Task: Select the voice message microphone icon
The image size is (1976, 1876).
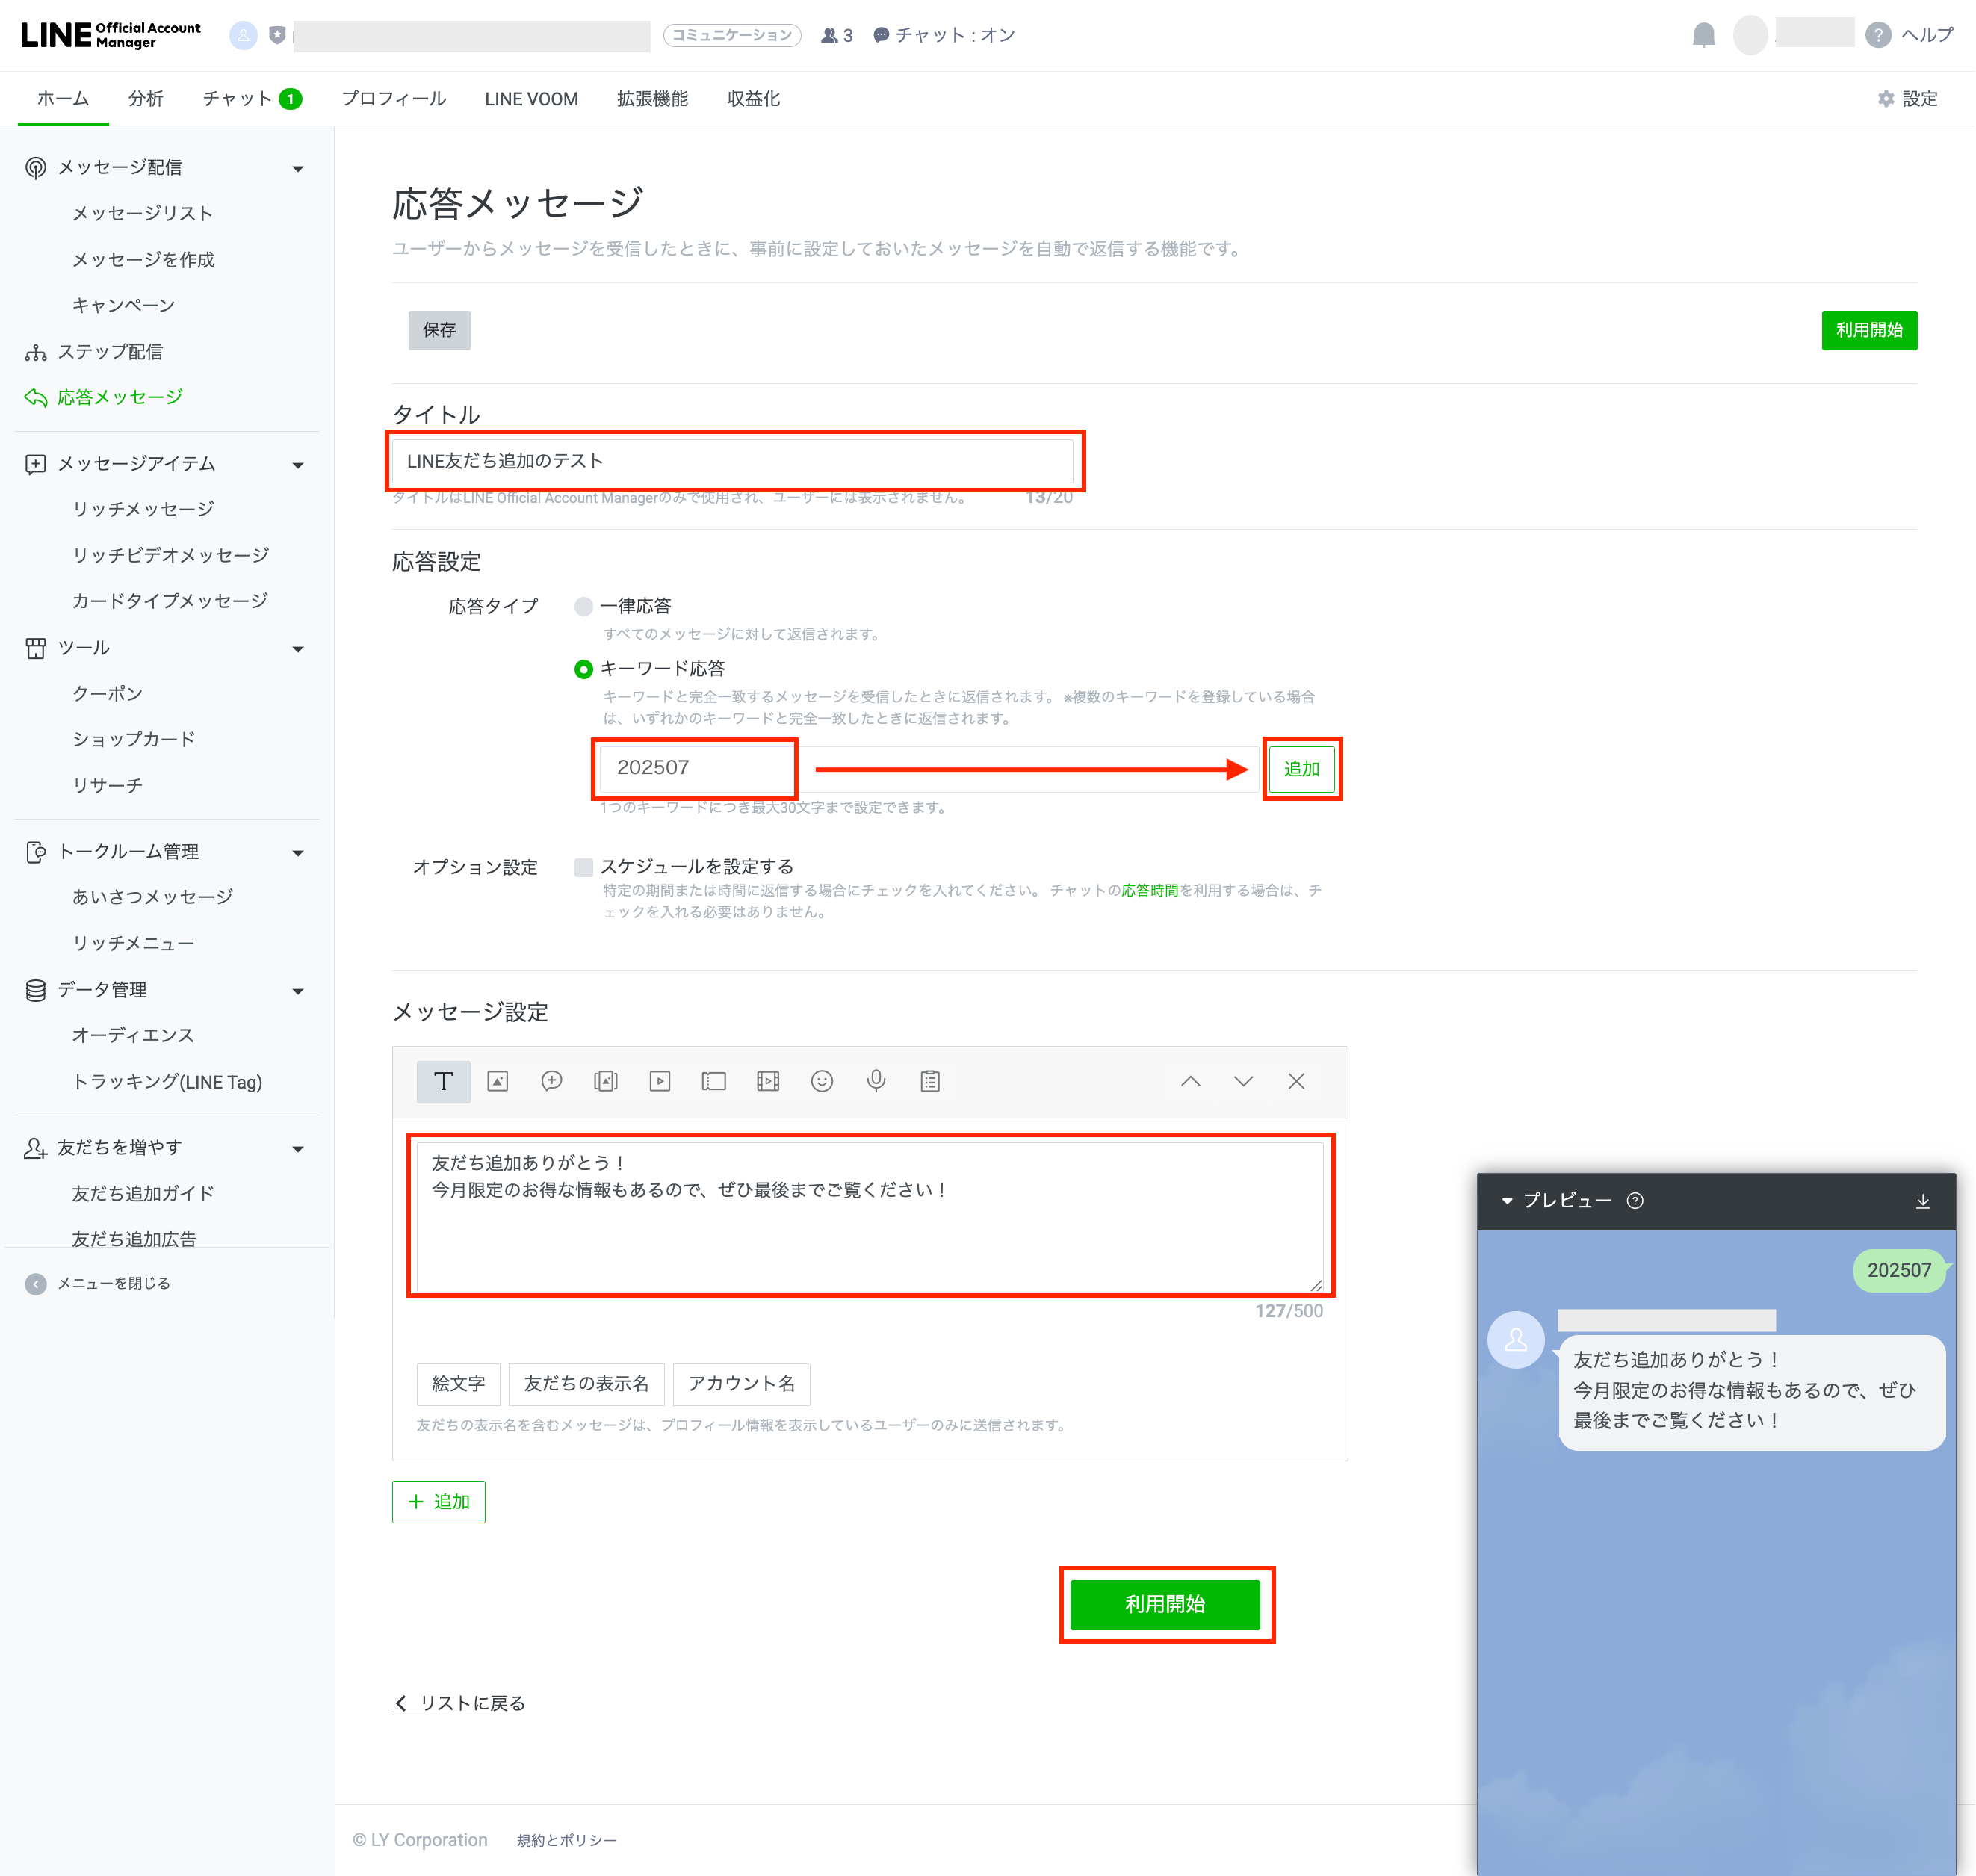Action: coord(876,1081)
